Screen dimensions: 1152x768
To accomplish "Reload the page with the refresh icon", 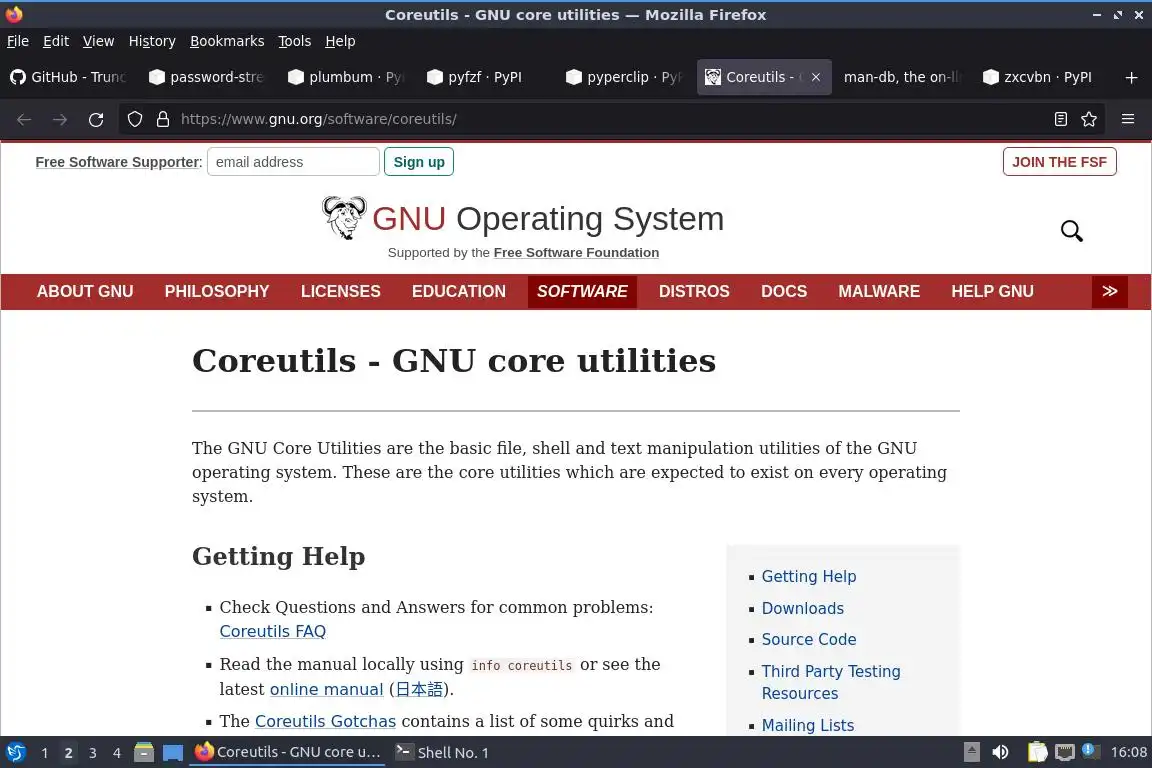I will (96, 120).
